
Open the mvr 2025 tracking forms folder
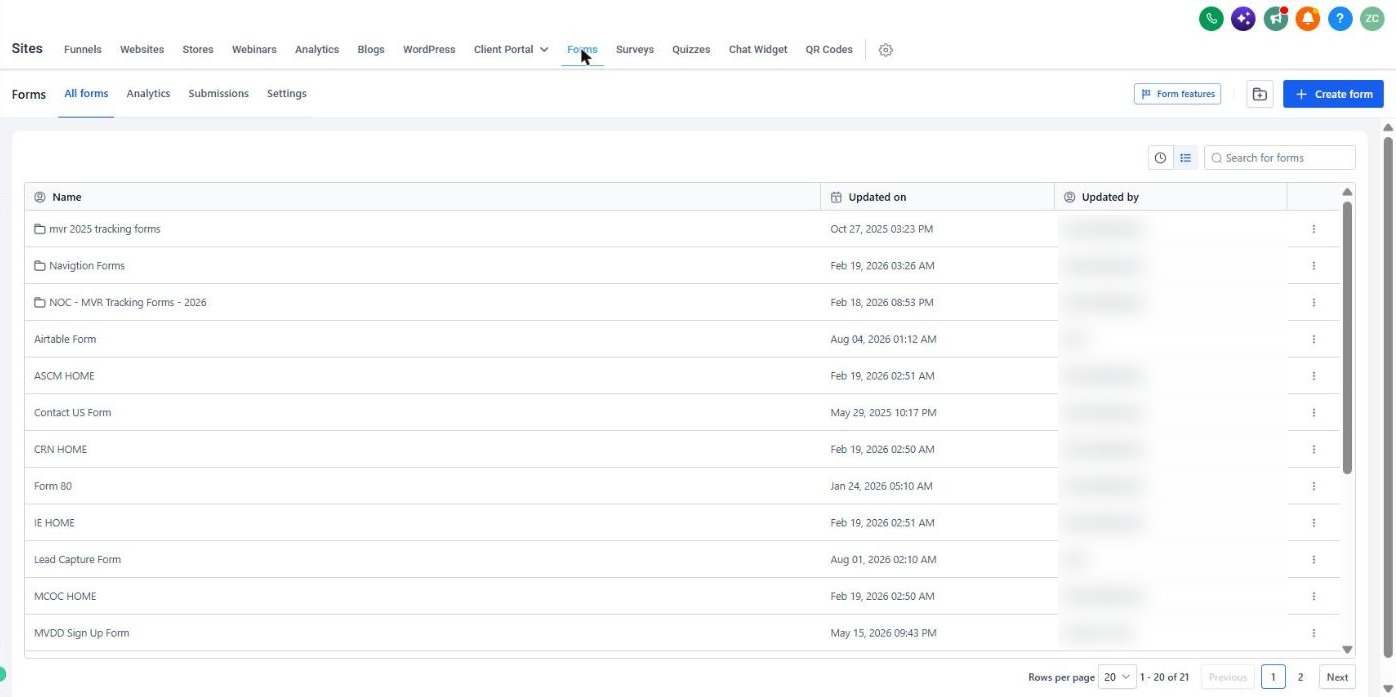click(x=104, y=229)
